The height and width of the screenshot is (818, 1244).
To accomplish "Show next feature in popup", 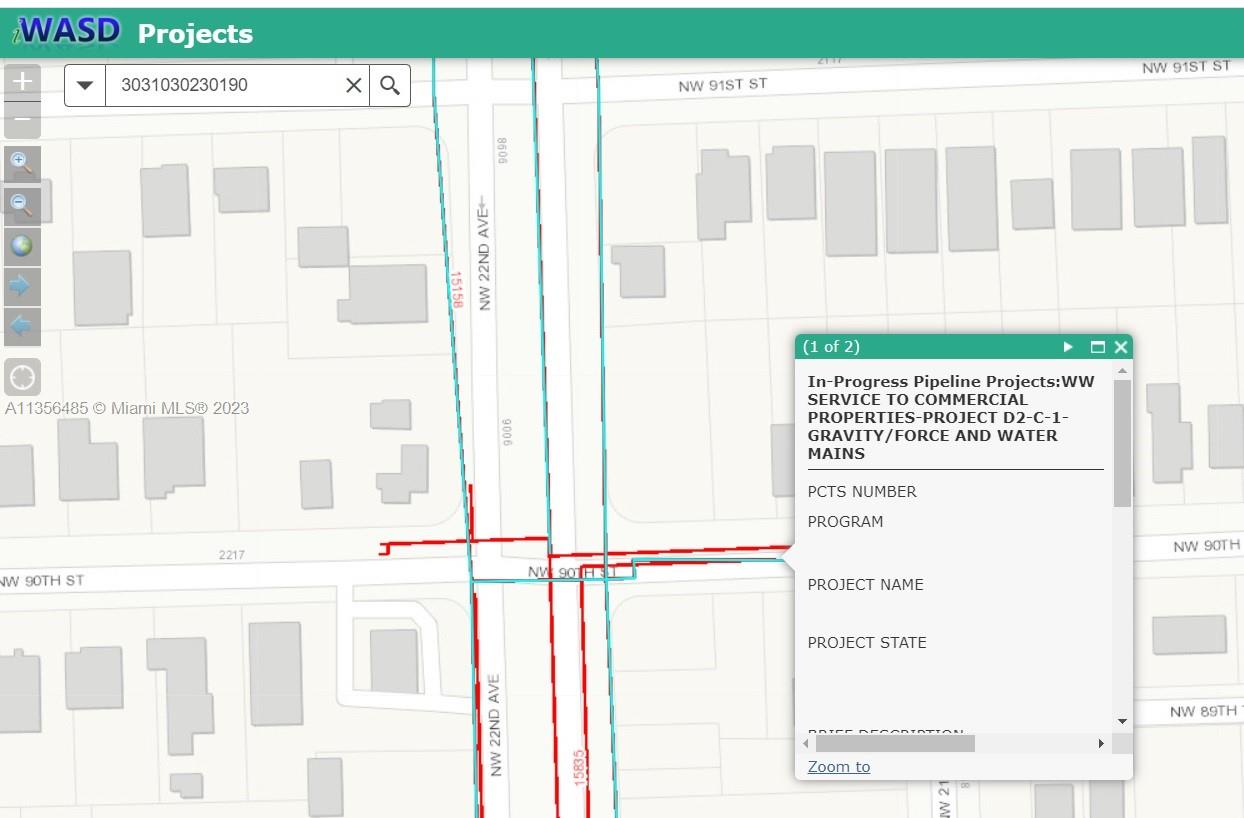I will (1068, 347).
